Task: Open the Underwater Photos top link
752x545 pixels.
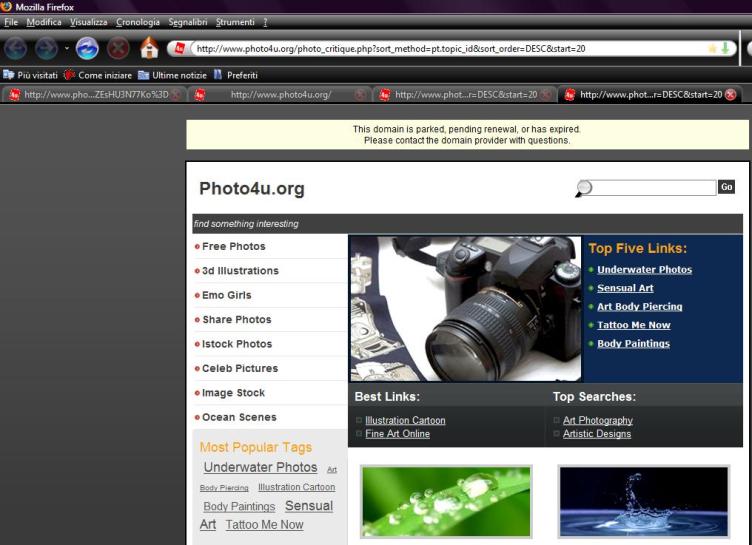Action: pyautogui.click(x=644, y=270)
